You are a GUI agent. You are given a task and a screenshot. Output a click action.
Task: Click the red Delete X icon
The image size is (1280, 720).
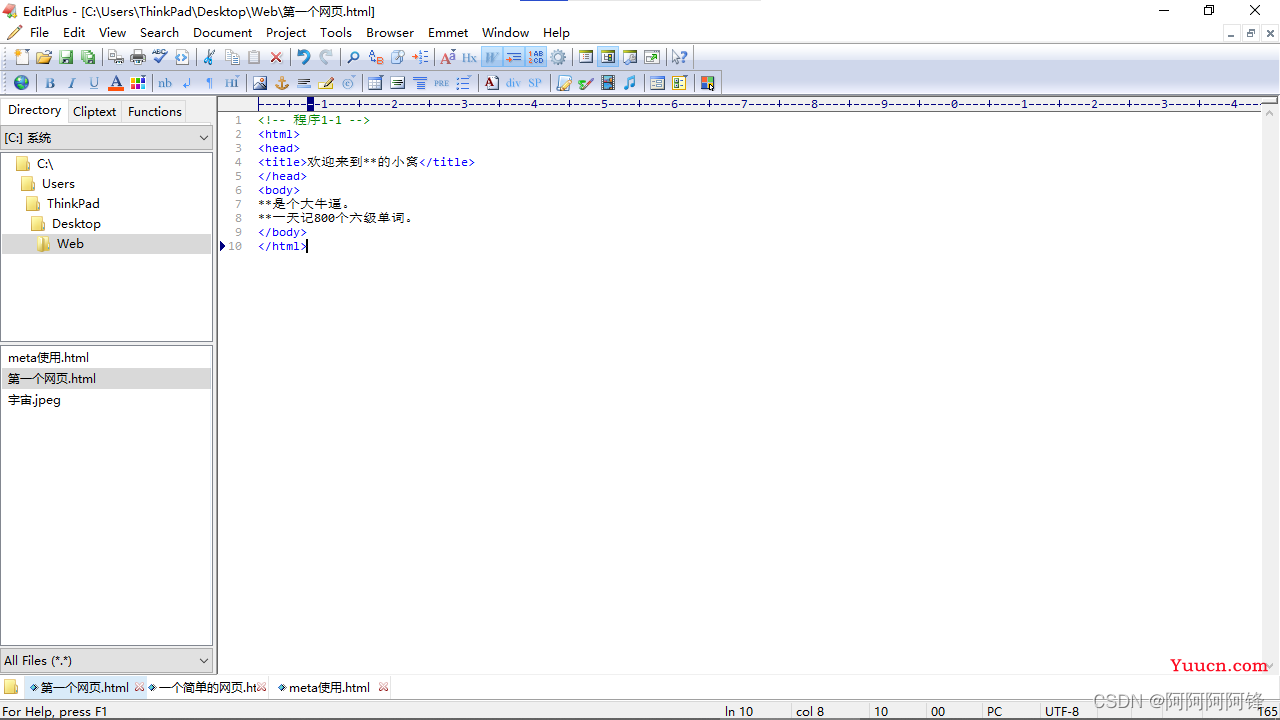coord(276,57)
